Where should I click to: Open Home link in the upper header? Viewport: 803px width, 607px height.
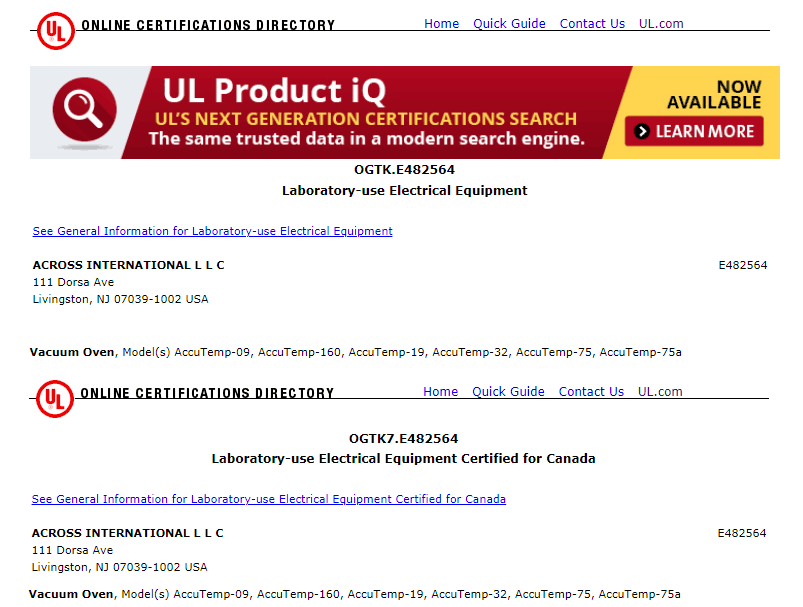(x=441, y=24)
